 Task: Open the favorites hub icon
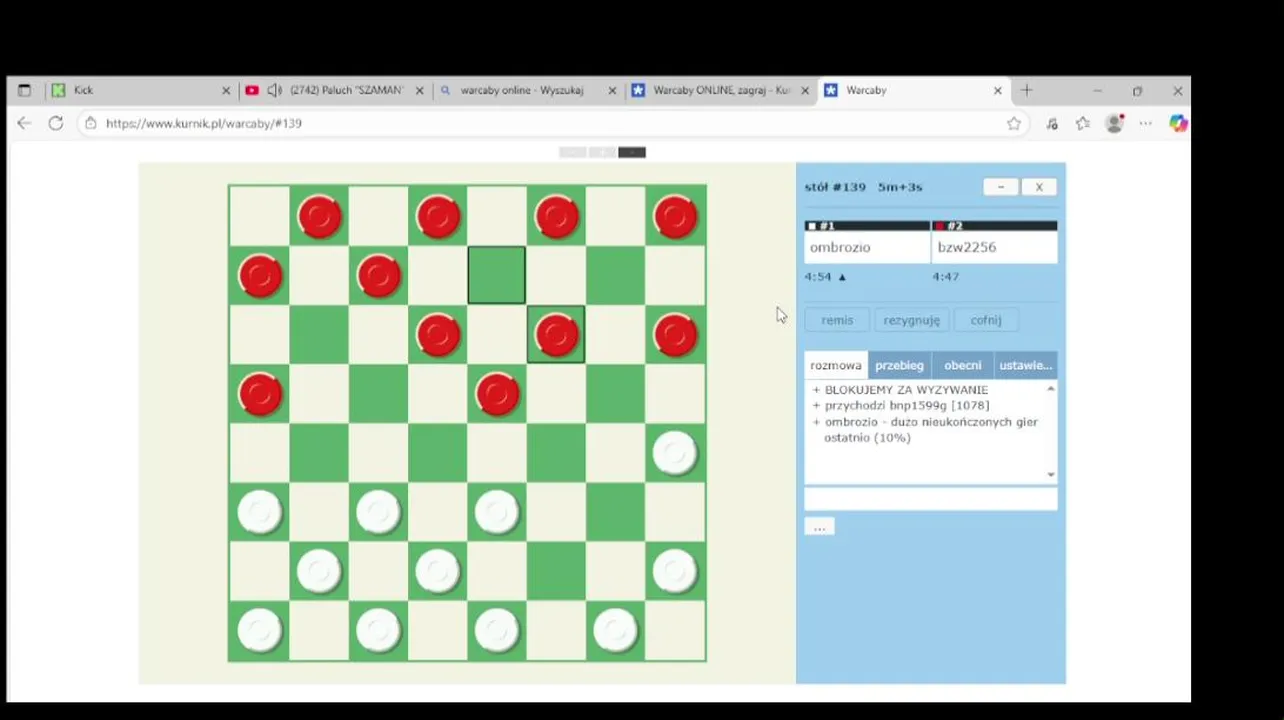click(x=1082, y=123)
